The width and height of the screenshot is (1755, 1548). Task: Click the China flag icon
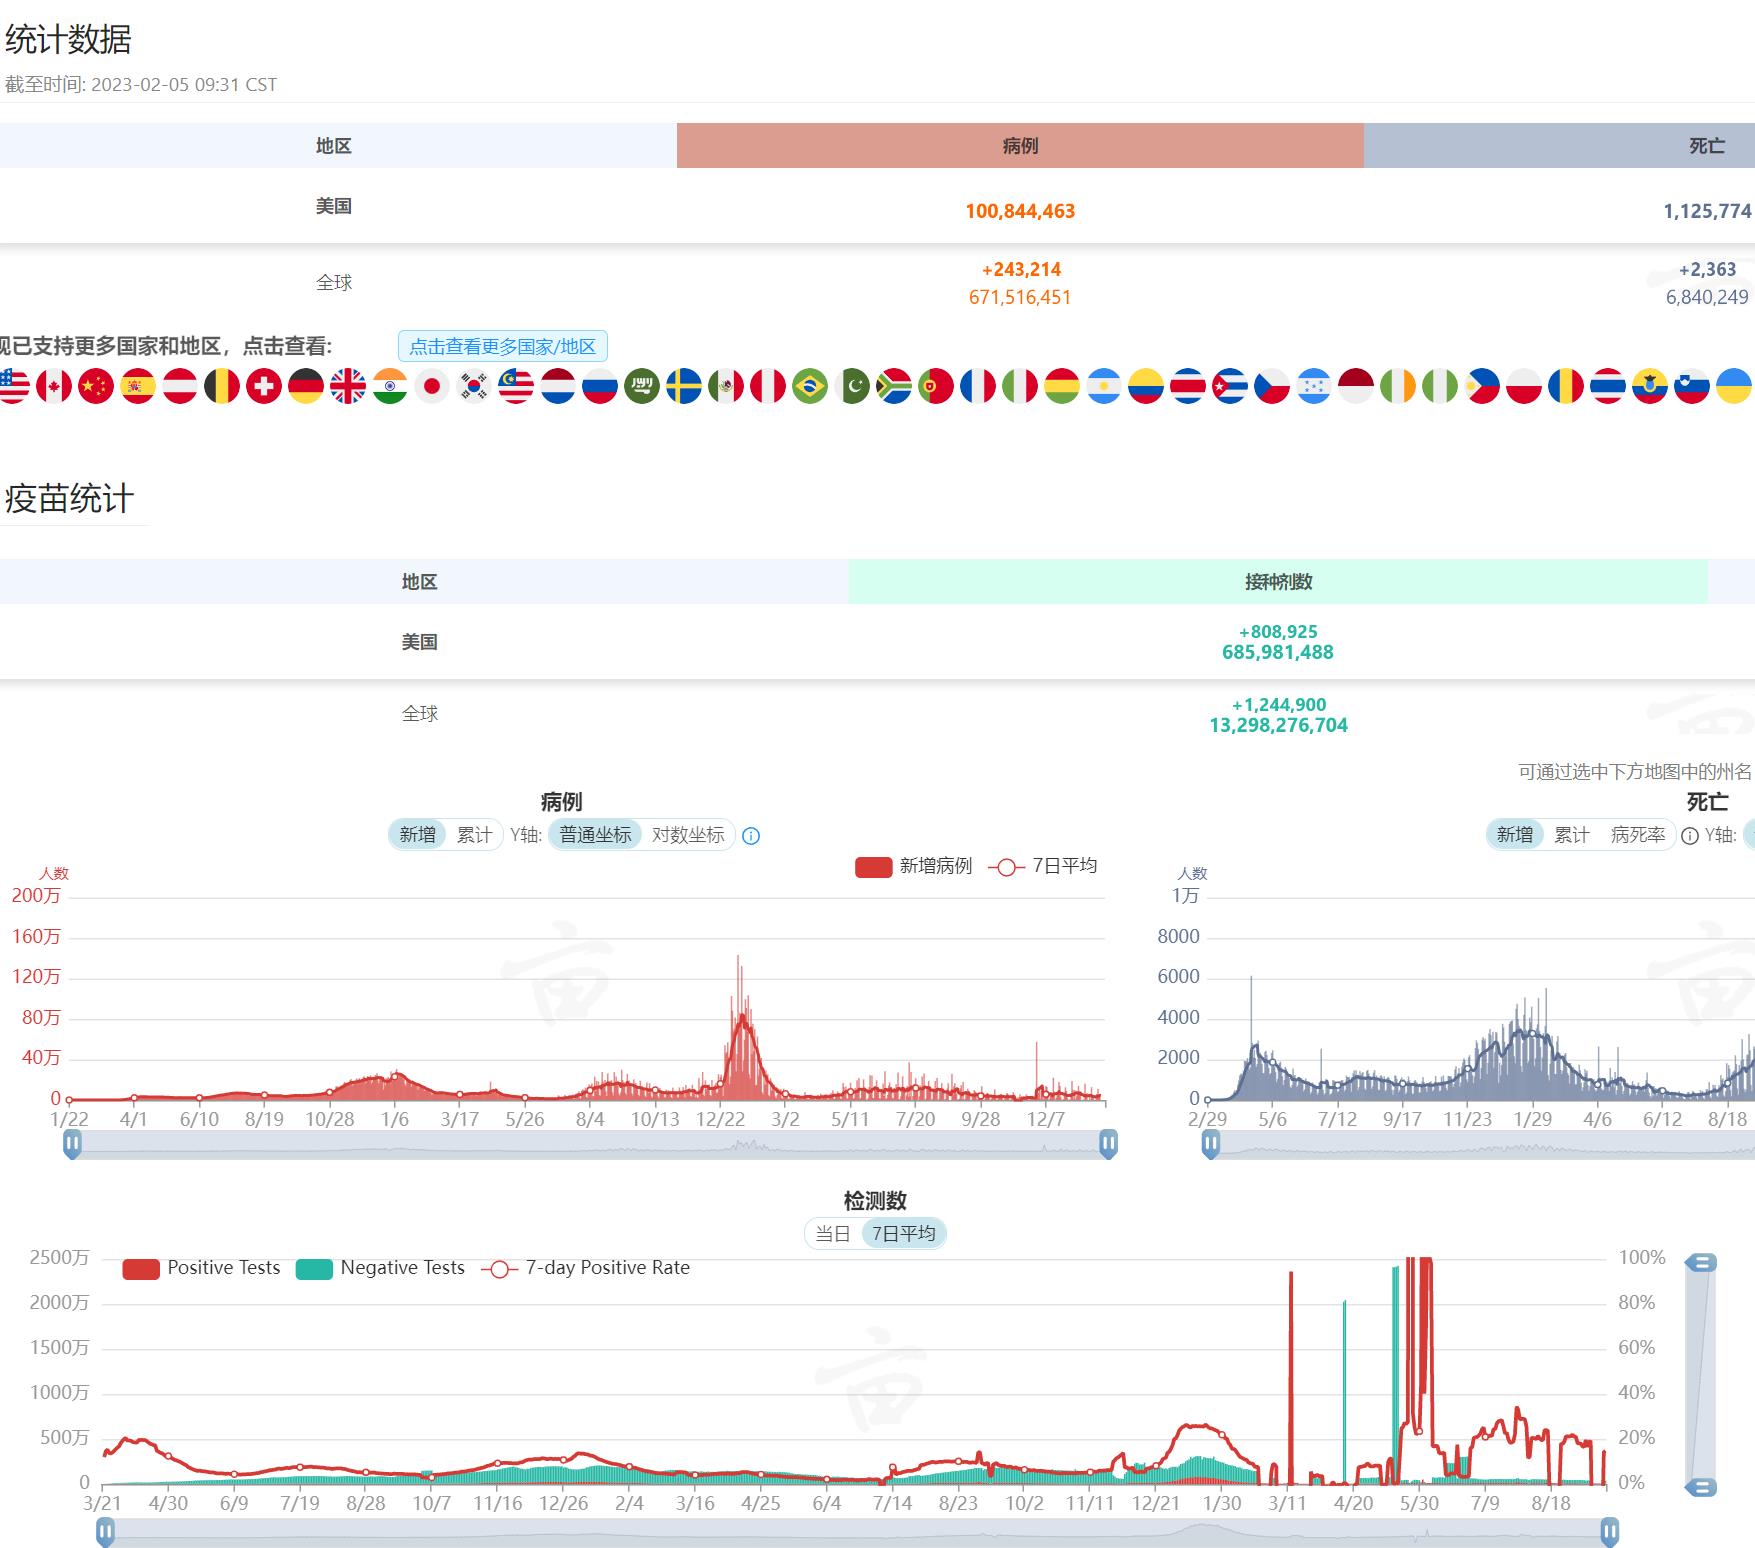pos(96,386)
